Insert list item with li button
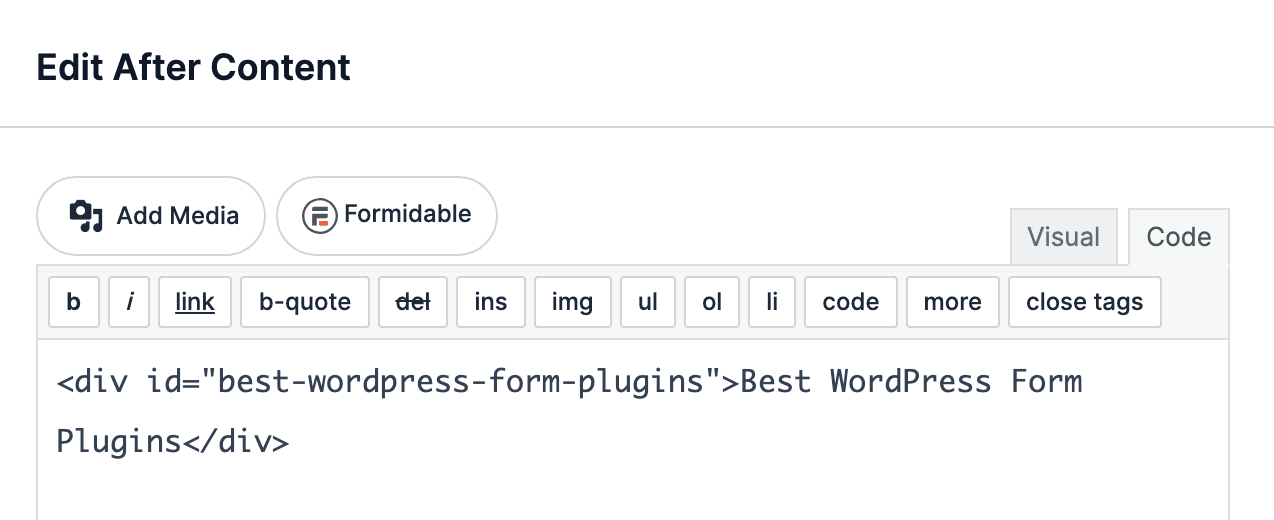The width and height of the screenshot is (1274, 520). tap(772, 302)
